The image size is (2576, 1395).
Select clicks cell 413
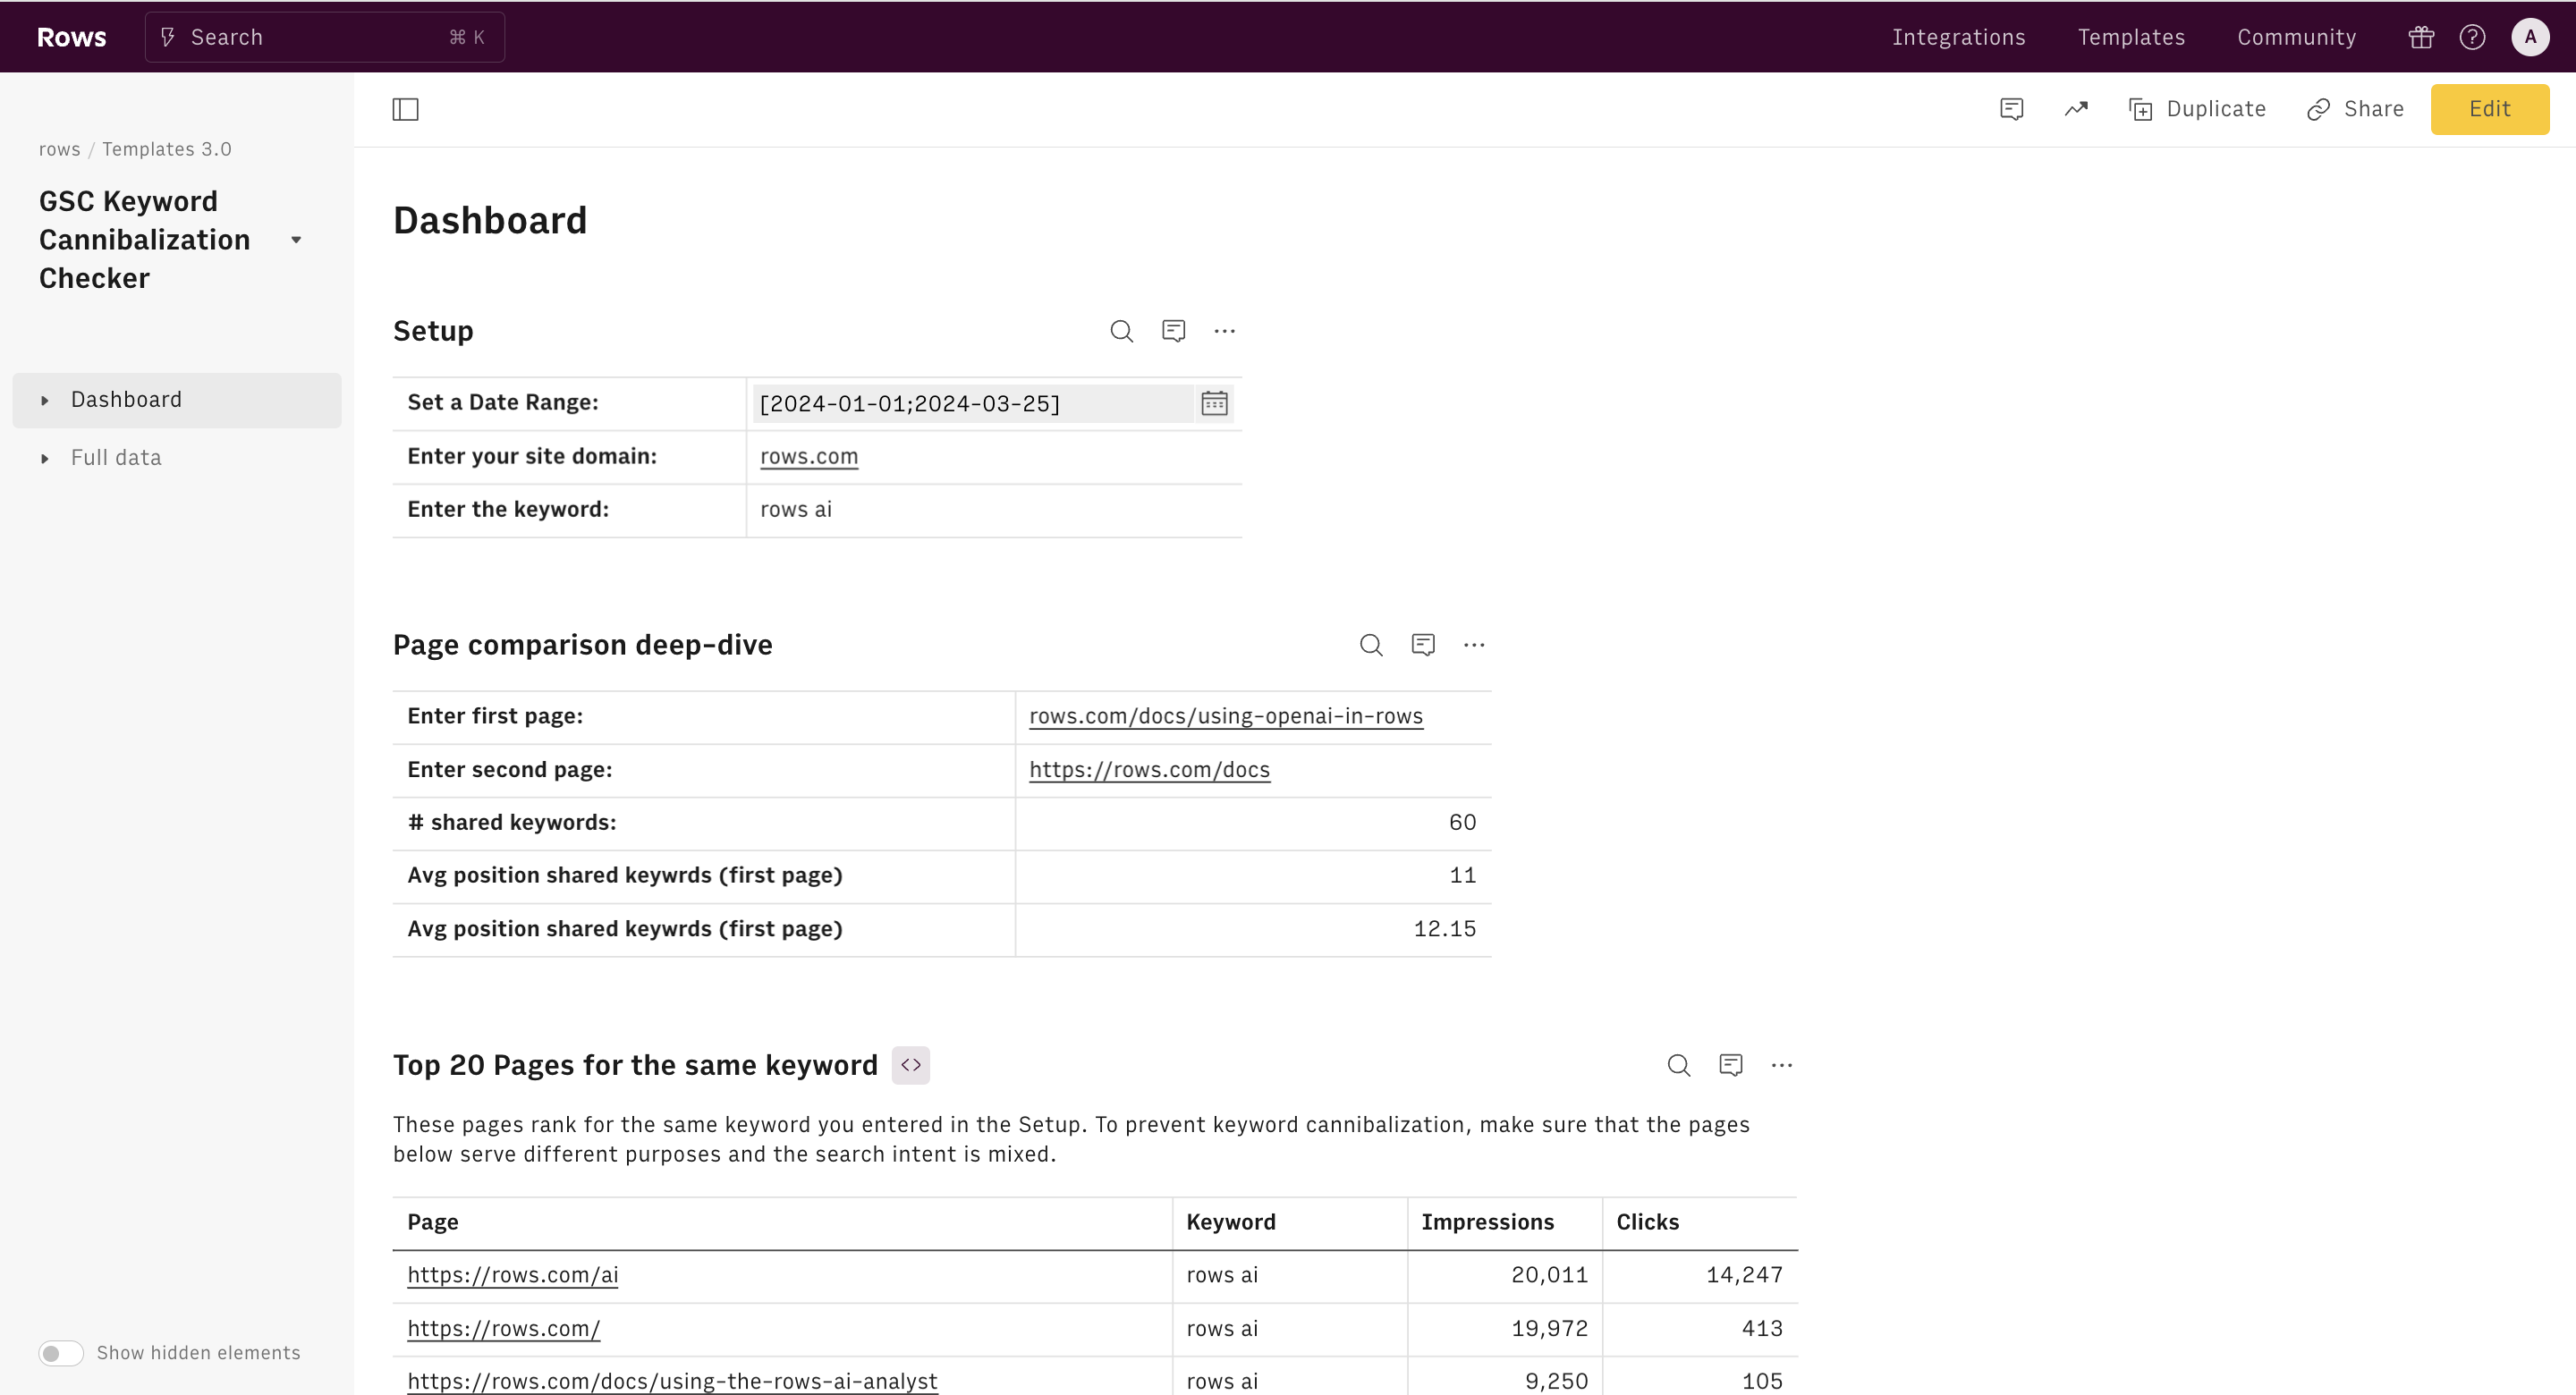[x=1700, y=1329]
